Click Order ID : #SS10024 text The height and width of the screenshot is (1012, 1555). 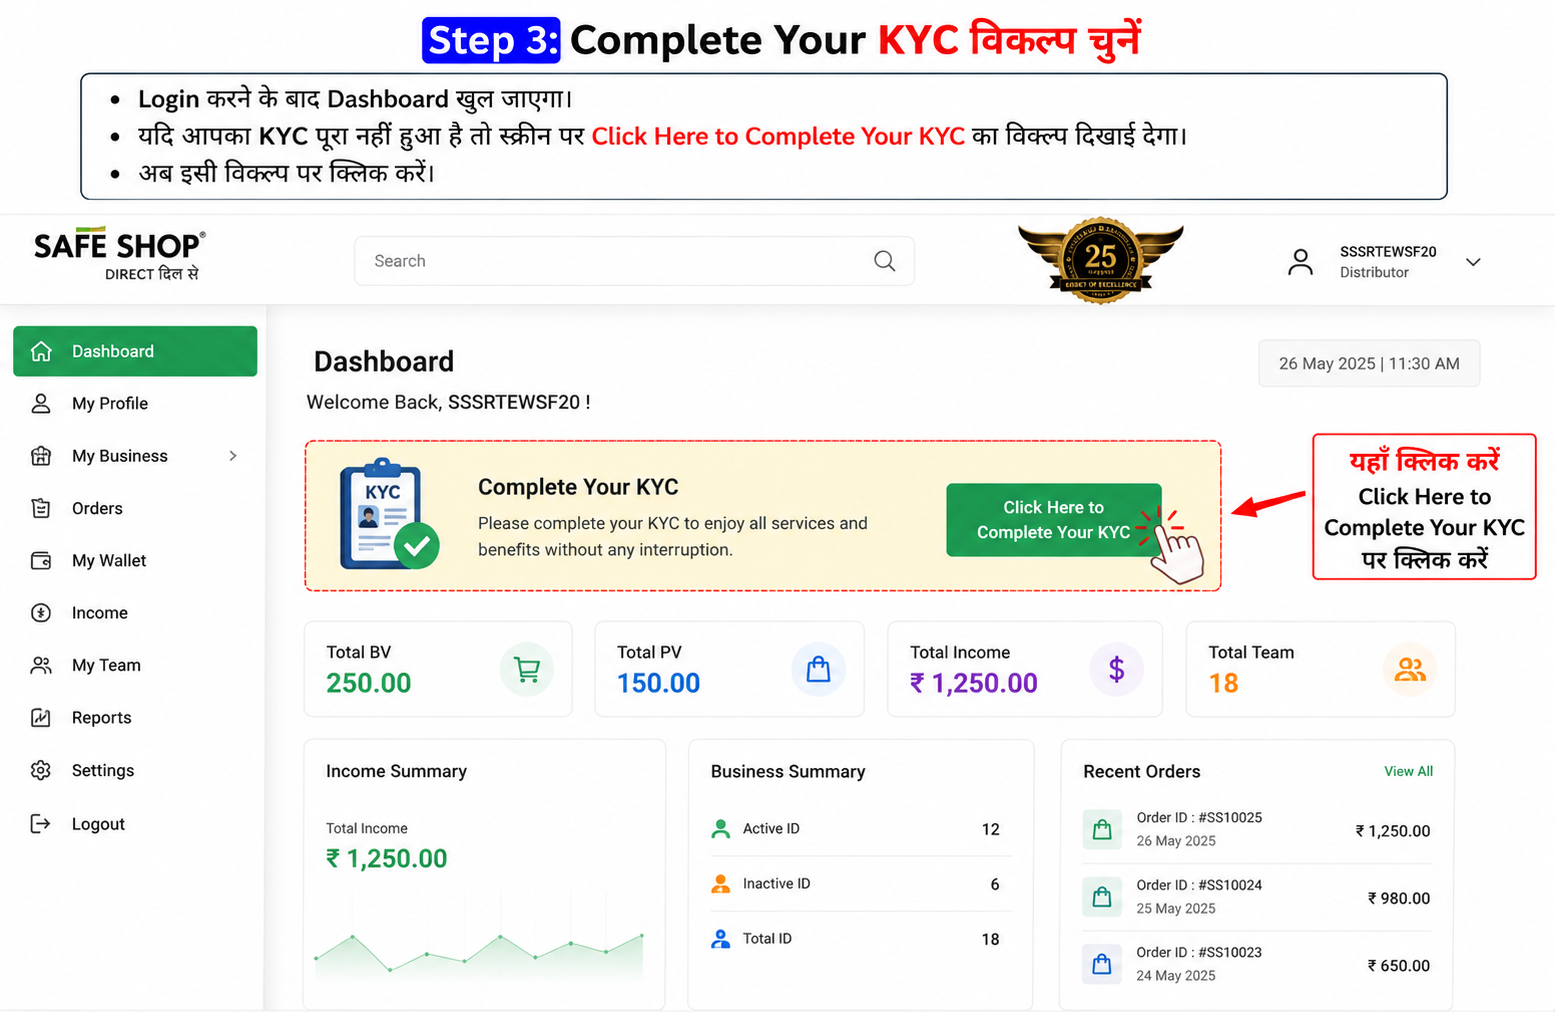[1199, 885]
